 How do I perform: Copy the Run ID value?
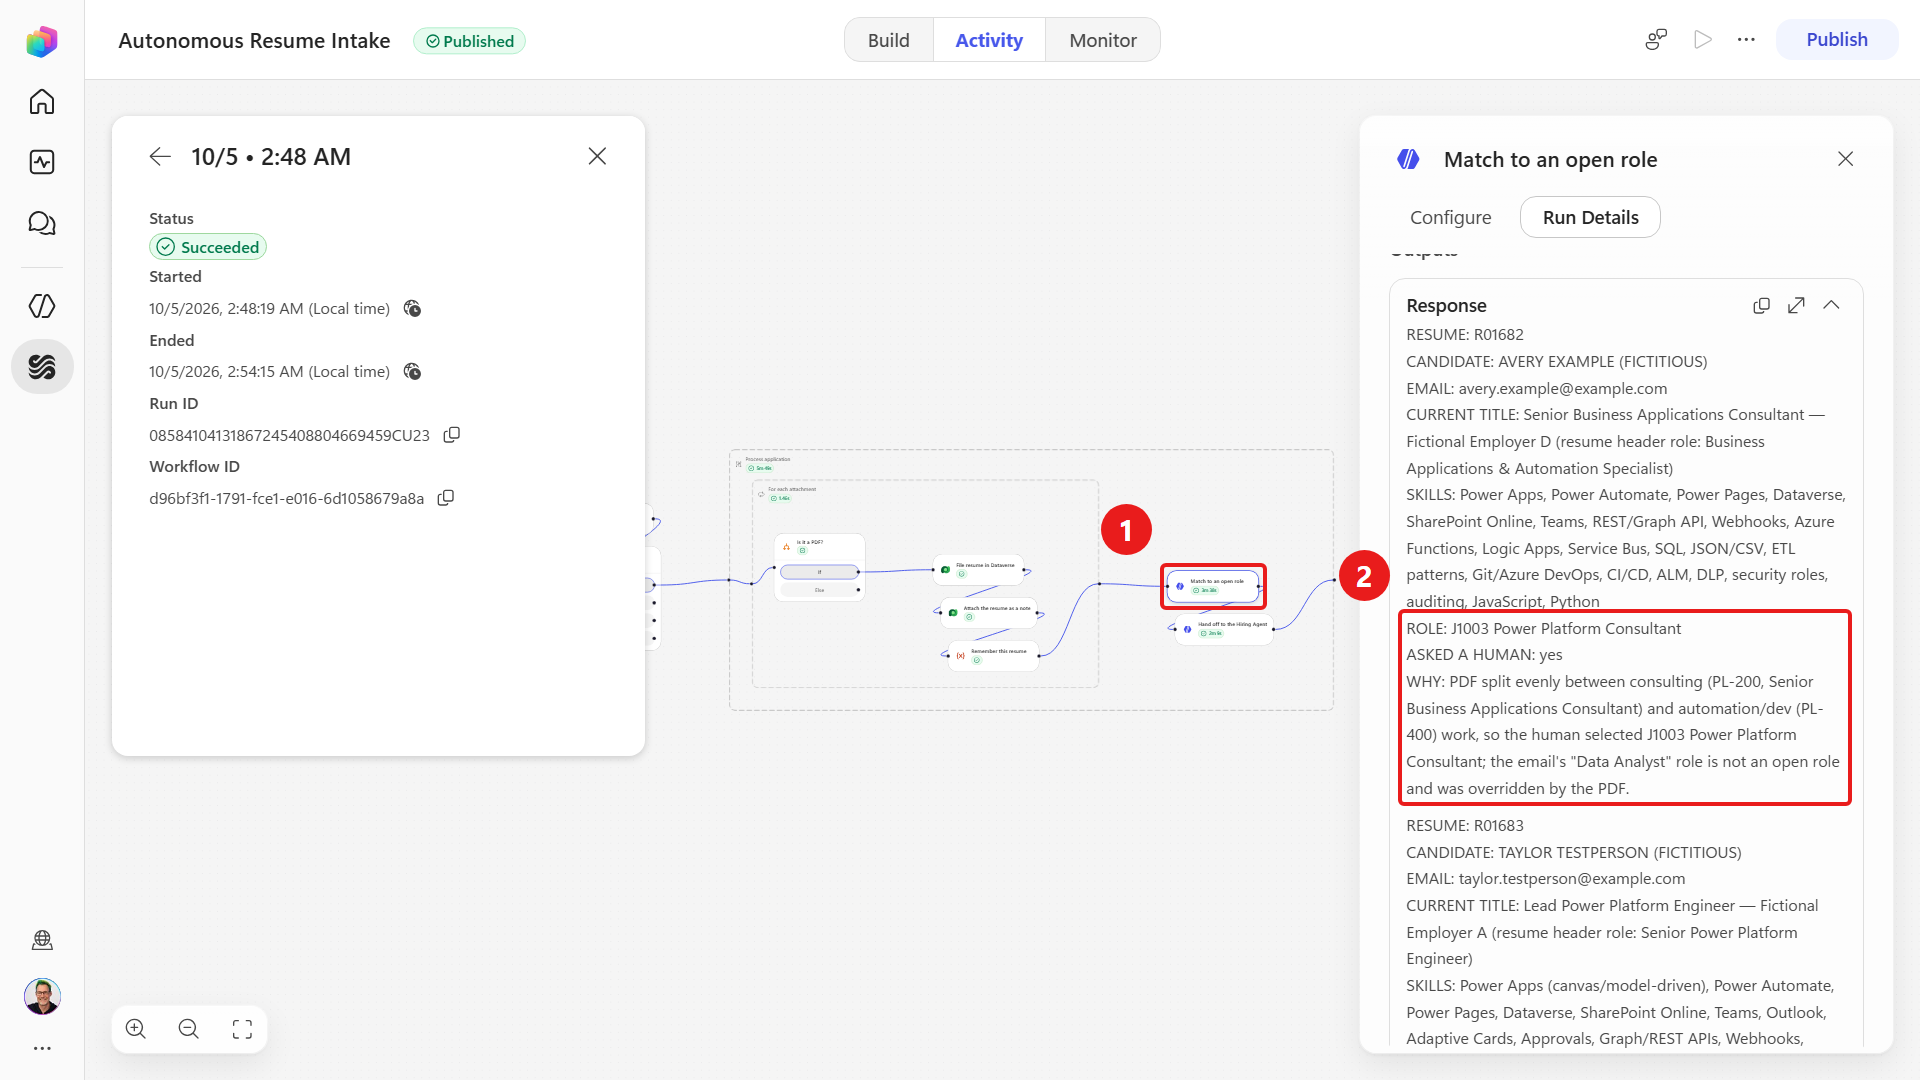pyautogui.click(x=452, y=435)
